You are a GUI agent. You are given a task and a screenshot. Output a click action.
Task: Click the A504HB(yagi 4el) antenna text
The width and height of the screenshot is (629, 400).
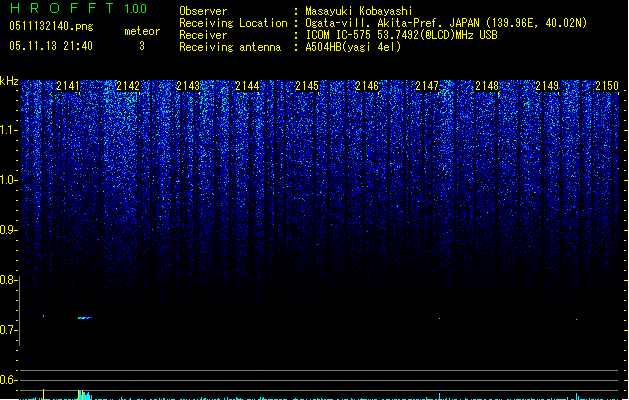[353, 47]
